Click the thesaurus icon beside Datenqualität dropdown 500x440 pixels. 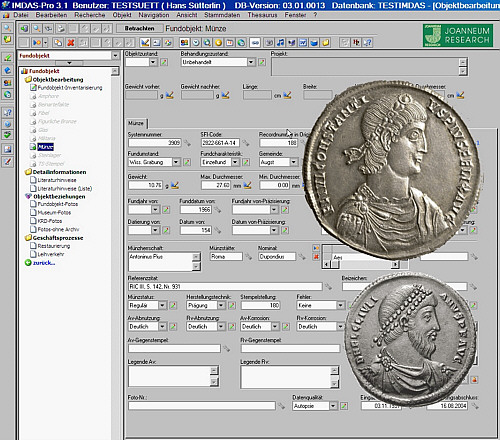tap(344, 406)
